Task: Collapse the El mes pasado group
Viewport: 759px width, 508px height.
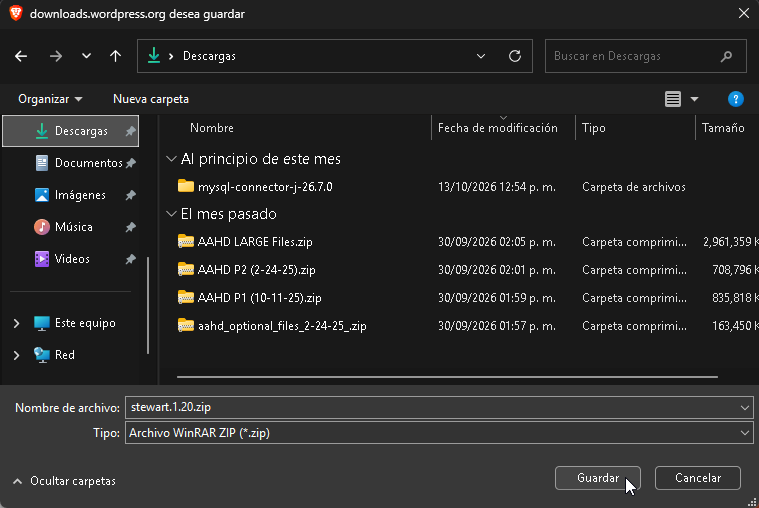Action: pos(171,214)
